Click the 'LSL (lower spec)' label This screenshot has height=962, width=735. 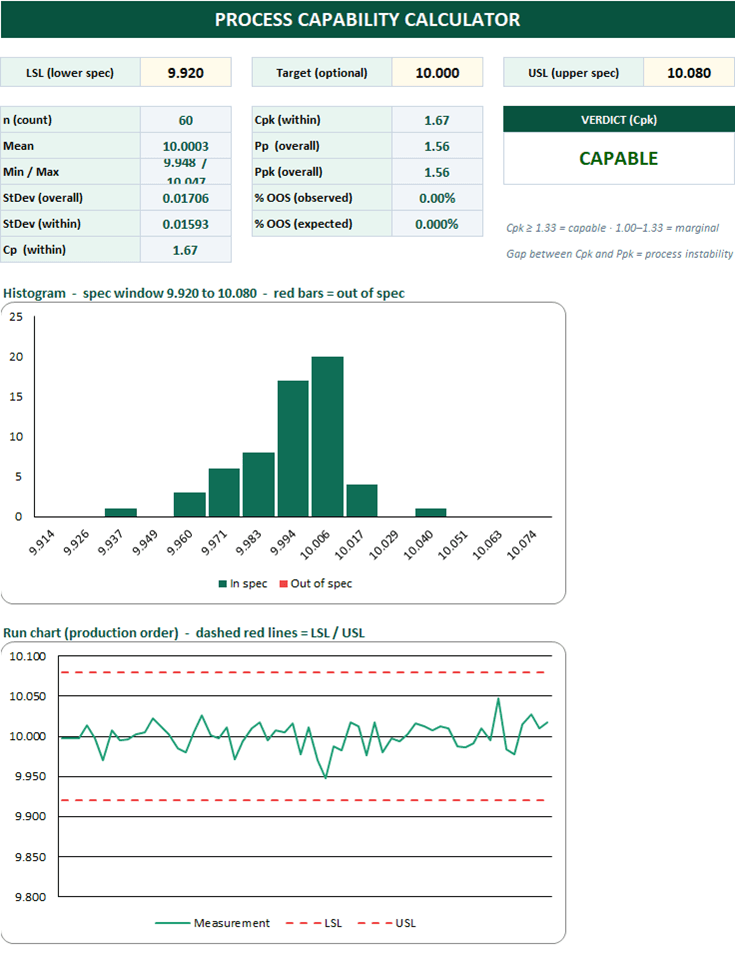(x=70, y=72)
